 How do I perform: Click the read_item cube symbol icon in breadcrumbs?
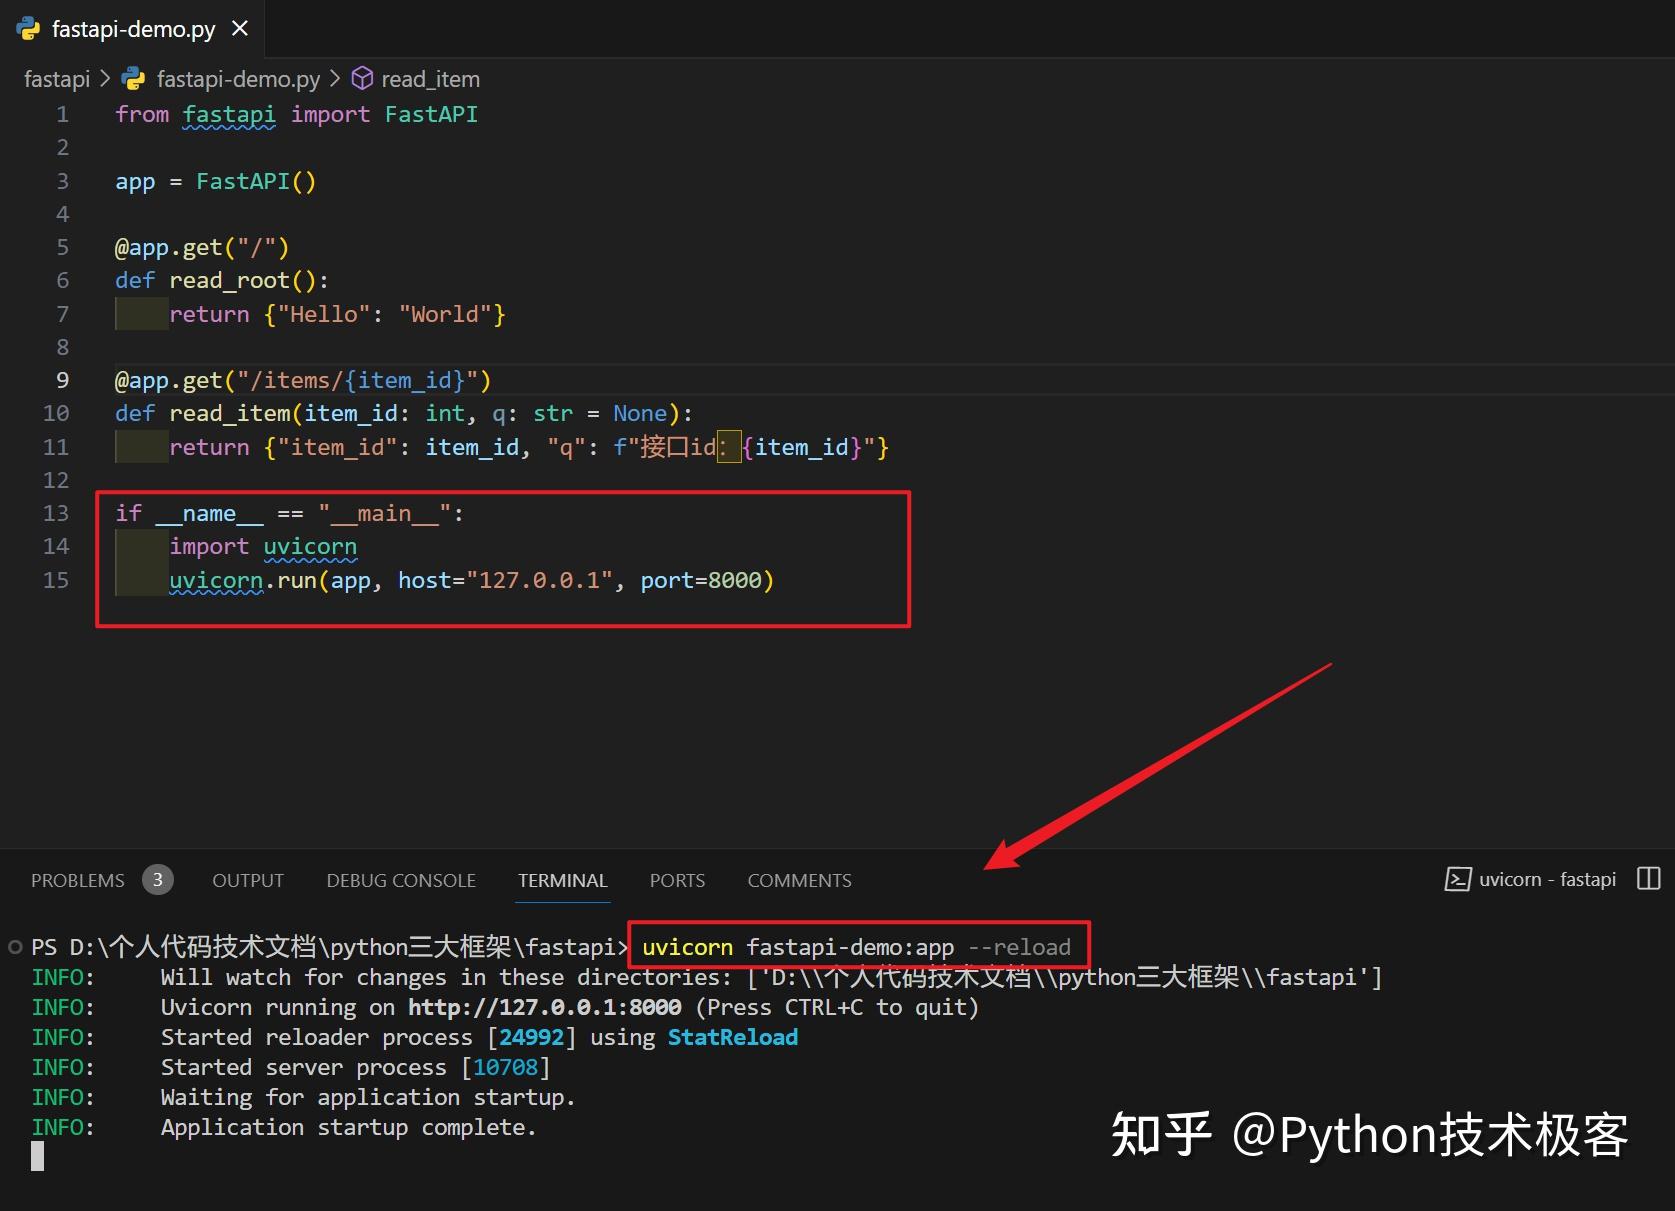pyautogui.click(x=361, y=78)
